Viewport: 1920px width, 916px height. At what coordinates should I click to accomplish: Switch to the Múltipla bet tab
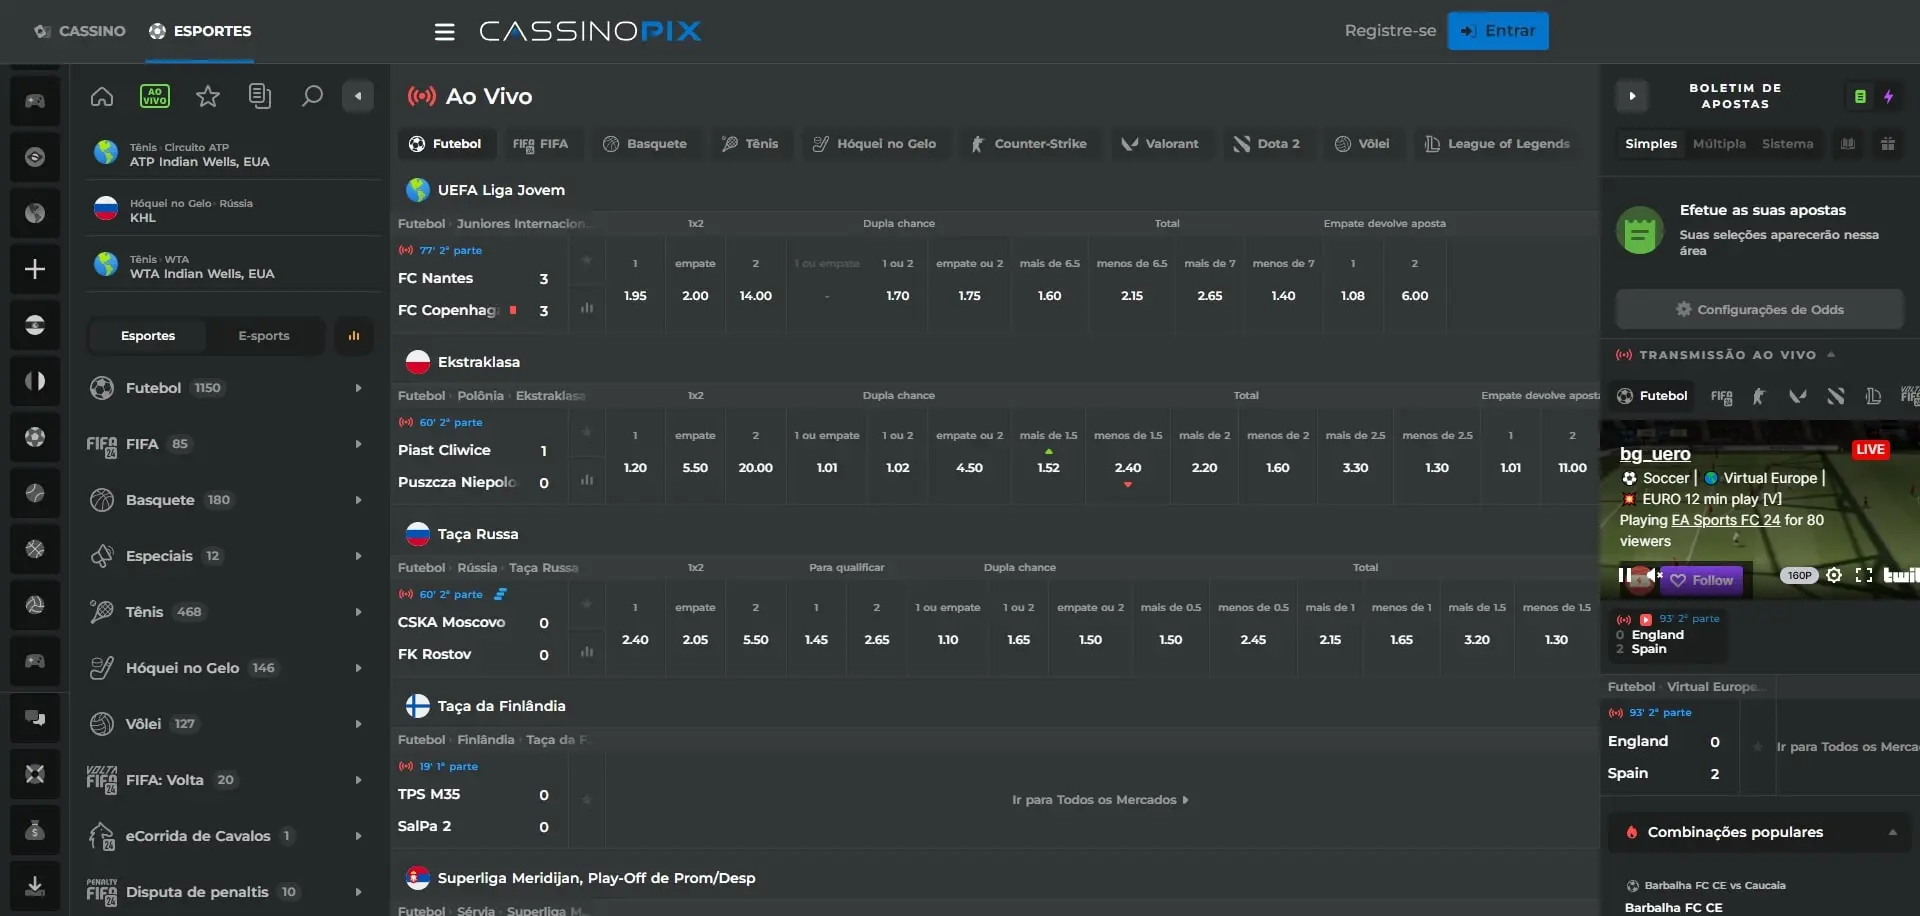(1719, 143)
